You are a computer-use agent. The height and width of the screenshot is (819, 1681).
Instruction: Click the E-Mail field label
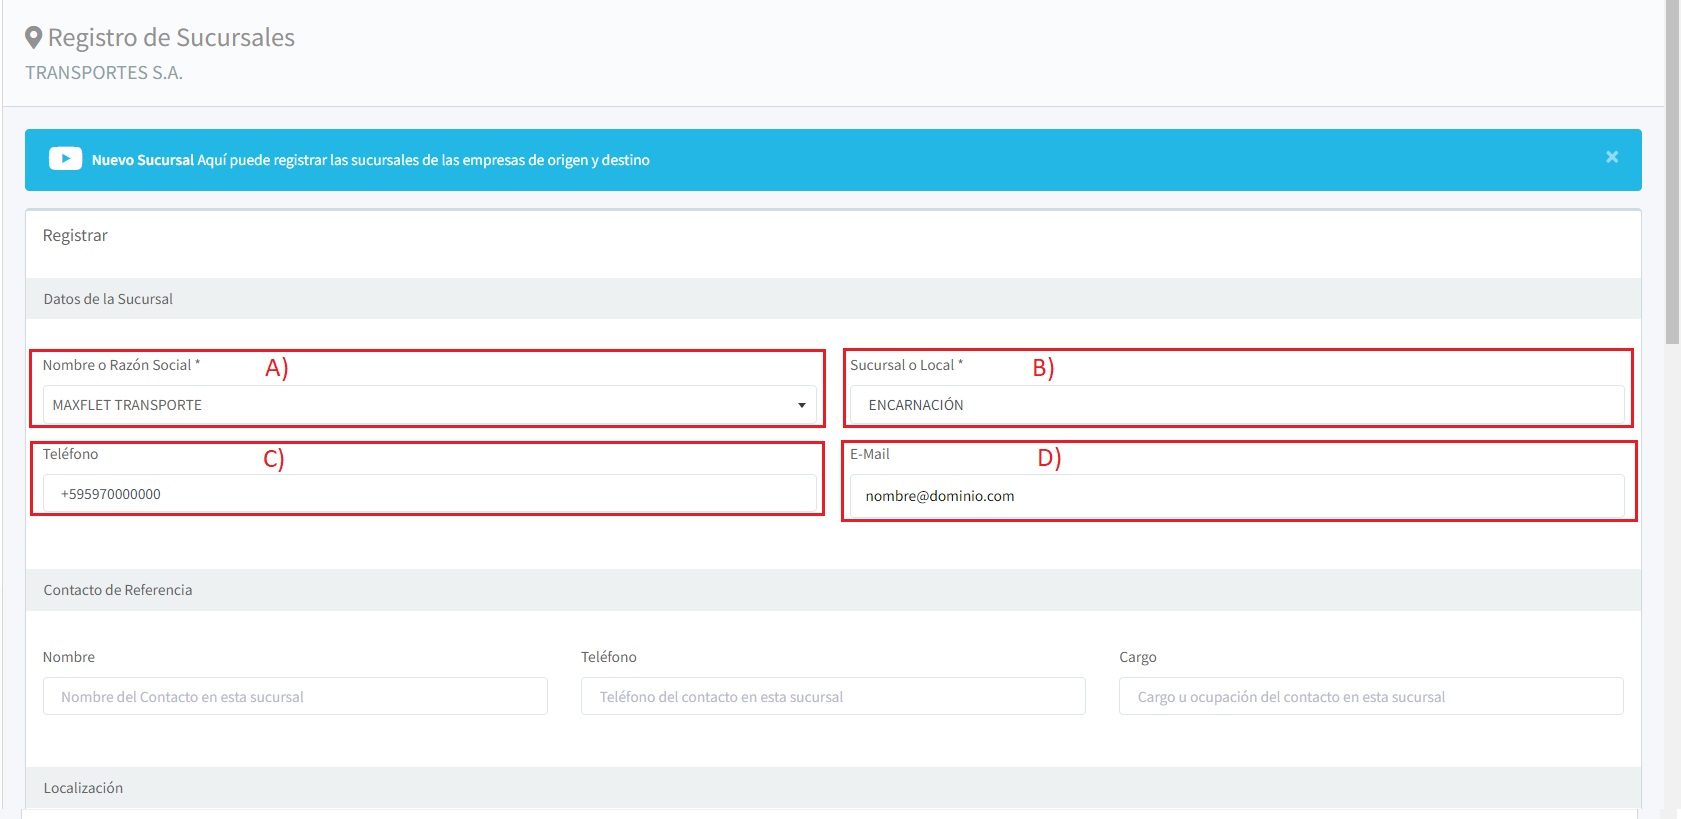(869, 454)
